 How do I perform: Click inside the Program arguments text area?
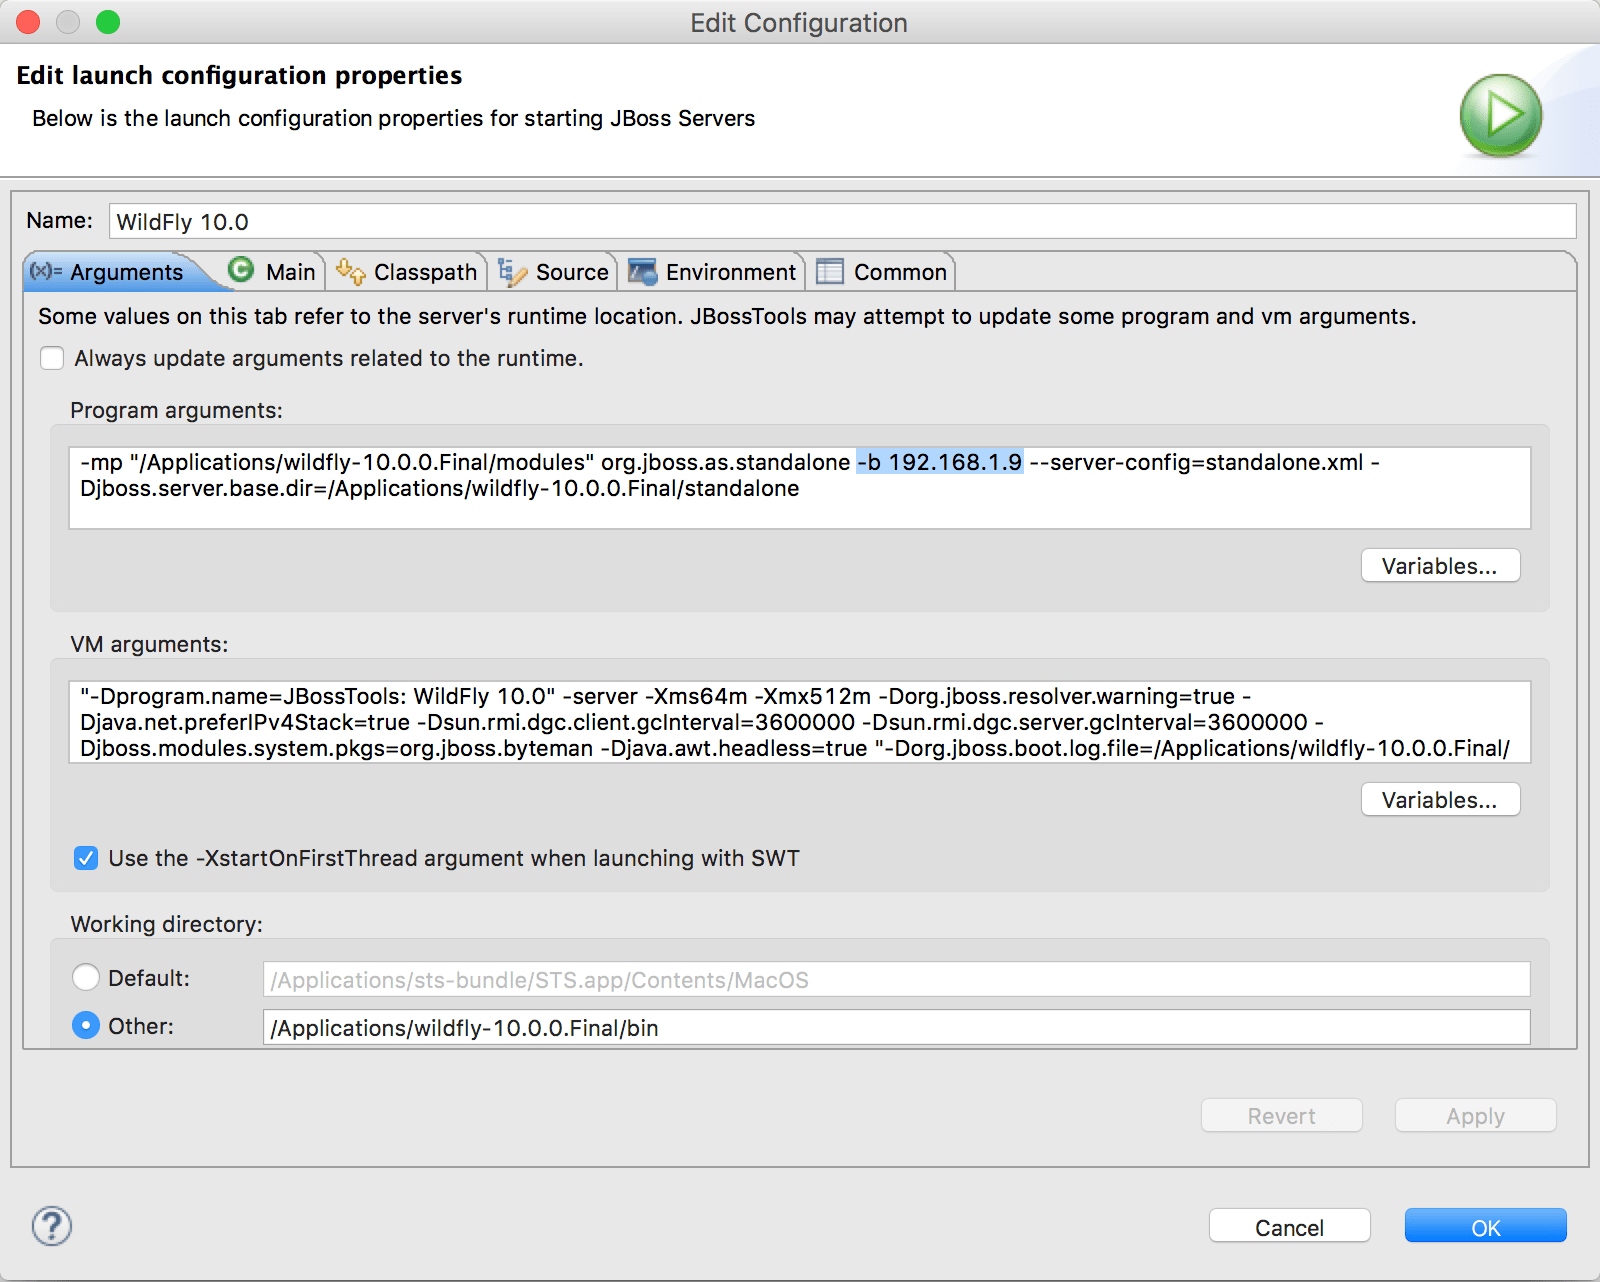coord(800,488)
